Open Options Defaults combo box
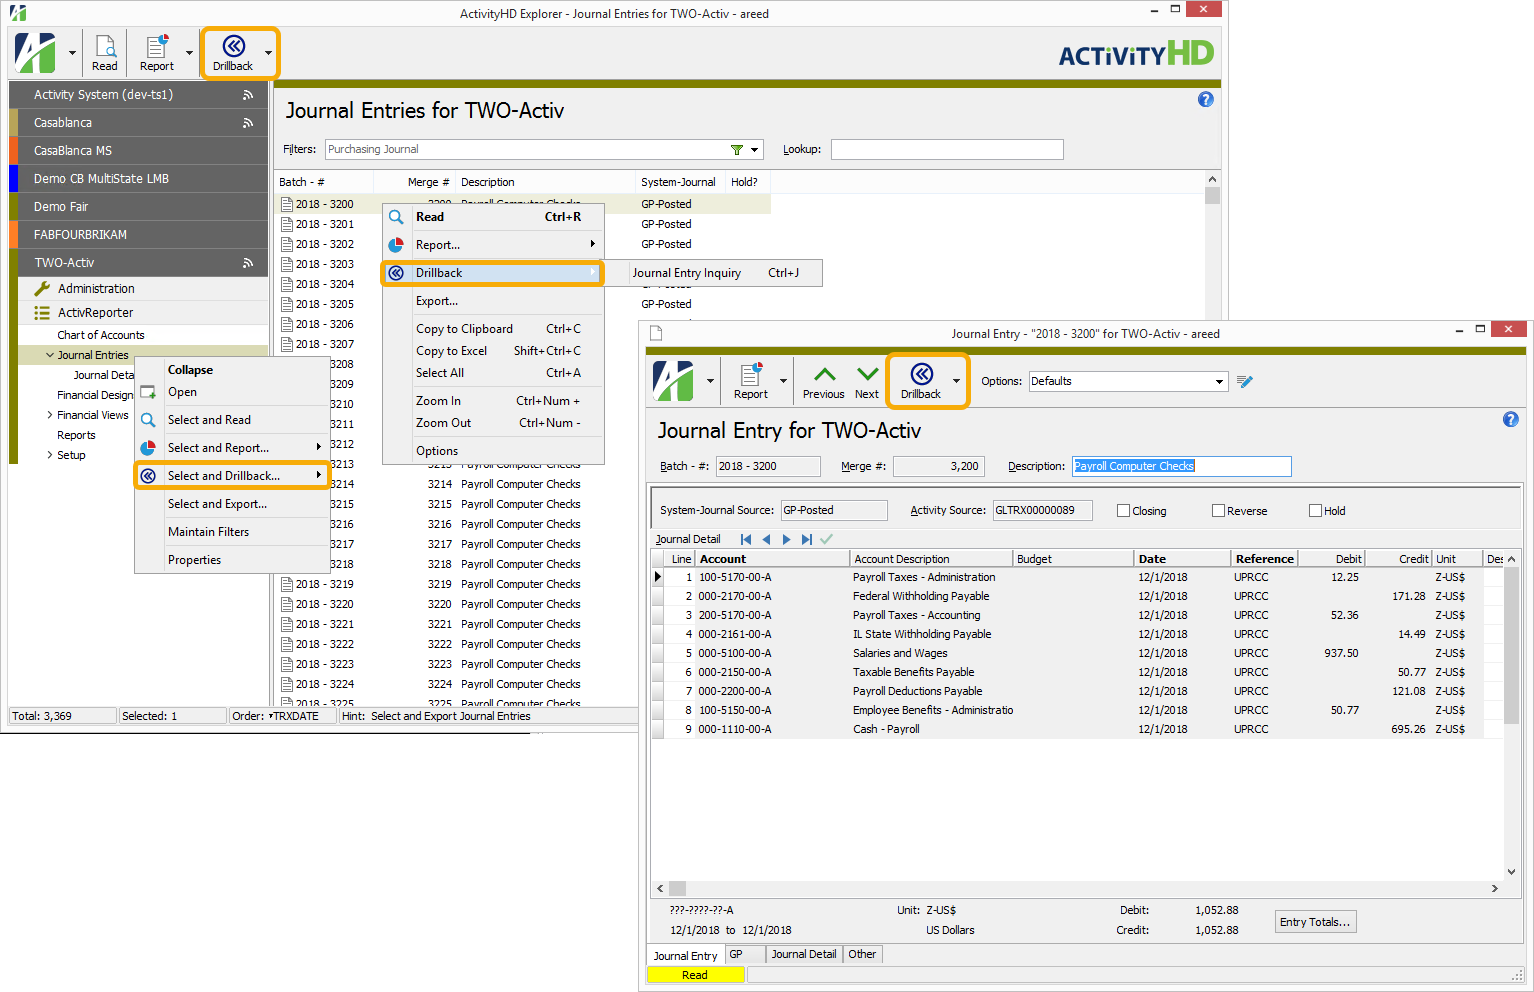This screenshot has height=992, width=1534. [1127, 381]
